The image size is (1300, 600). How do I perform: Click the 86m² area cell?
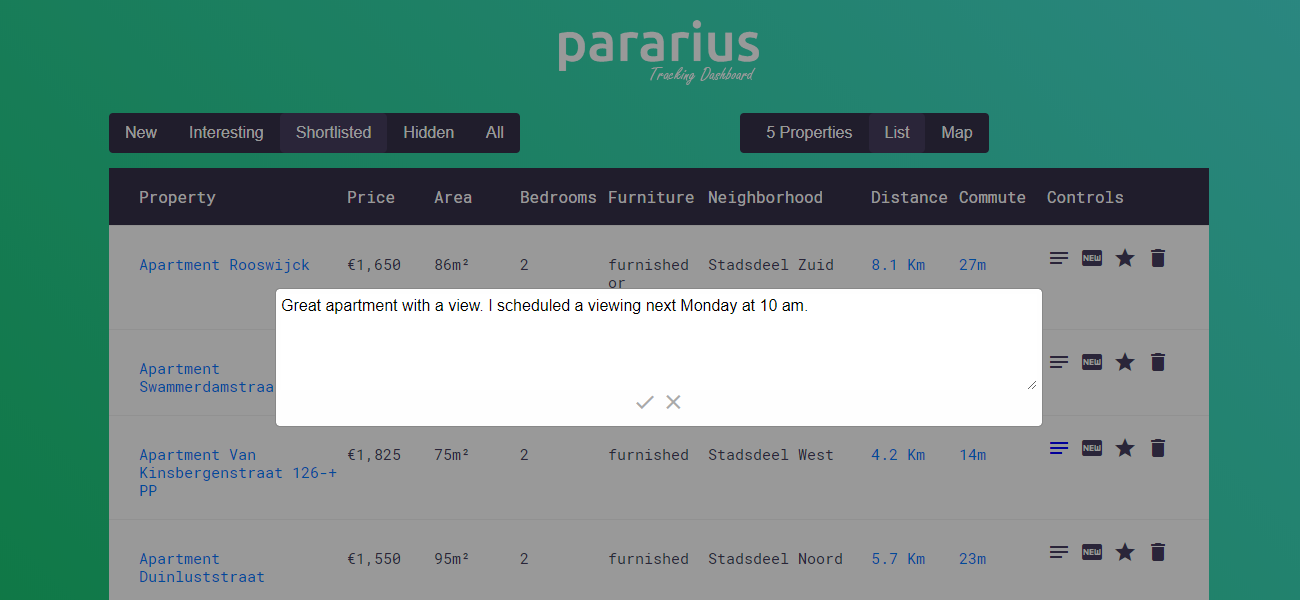[x=452, y=265]
